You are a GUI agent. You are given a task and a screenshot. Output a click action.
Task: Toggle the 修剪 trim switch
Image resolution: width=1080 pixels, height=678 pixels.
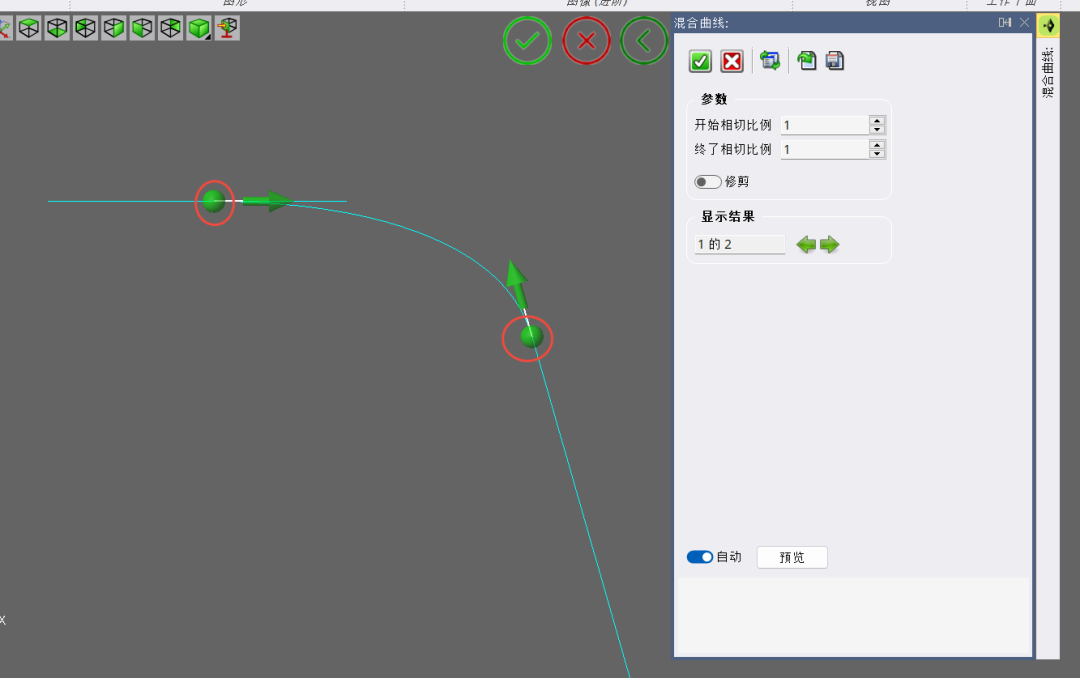(708, 182)
